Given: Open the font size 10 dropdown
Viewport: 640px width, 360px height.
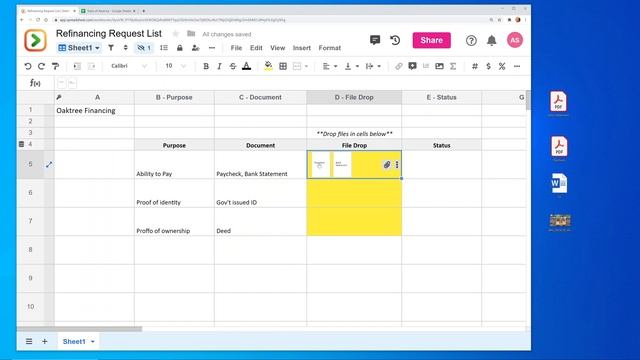Looking at the screenshot, I should [x=175, y=66].
